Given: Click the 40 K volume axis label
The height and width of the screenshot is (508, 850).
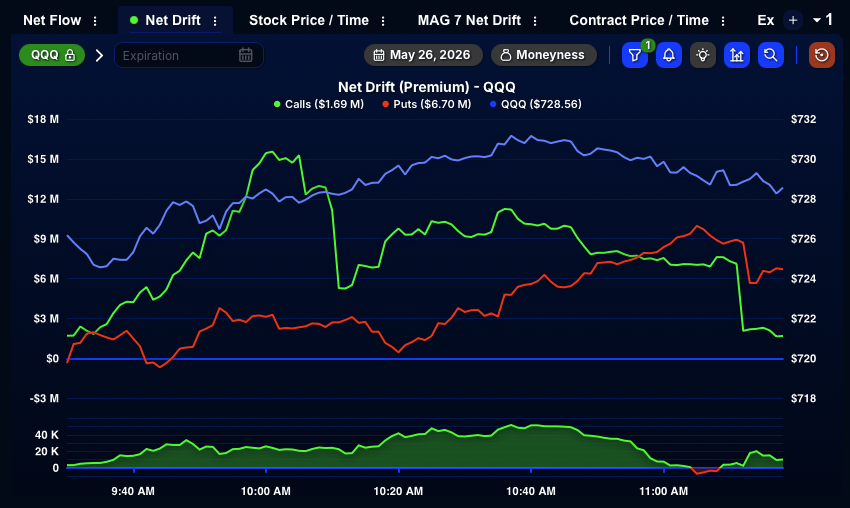Looking at the screenshot, I should pyautogui.click(x=47, y=435).
